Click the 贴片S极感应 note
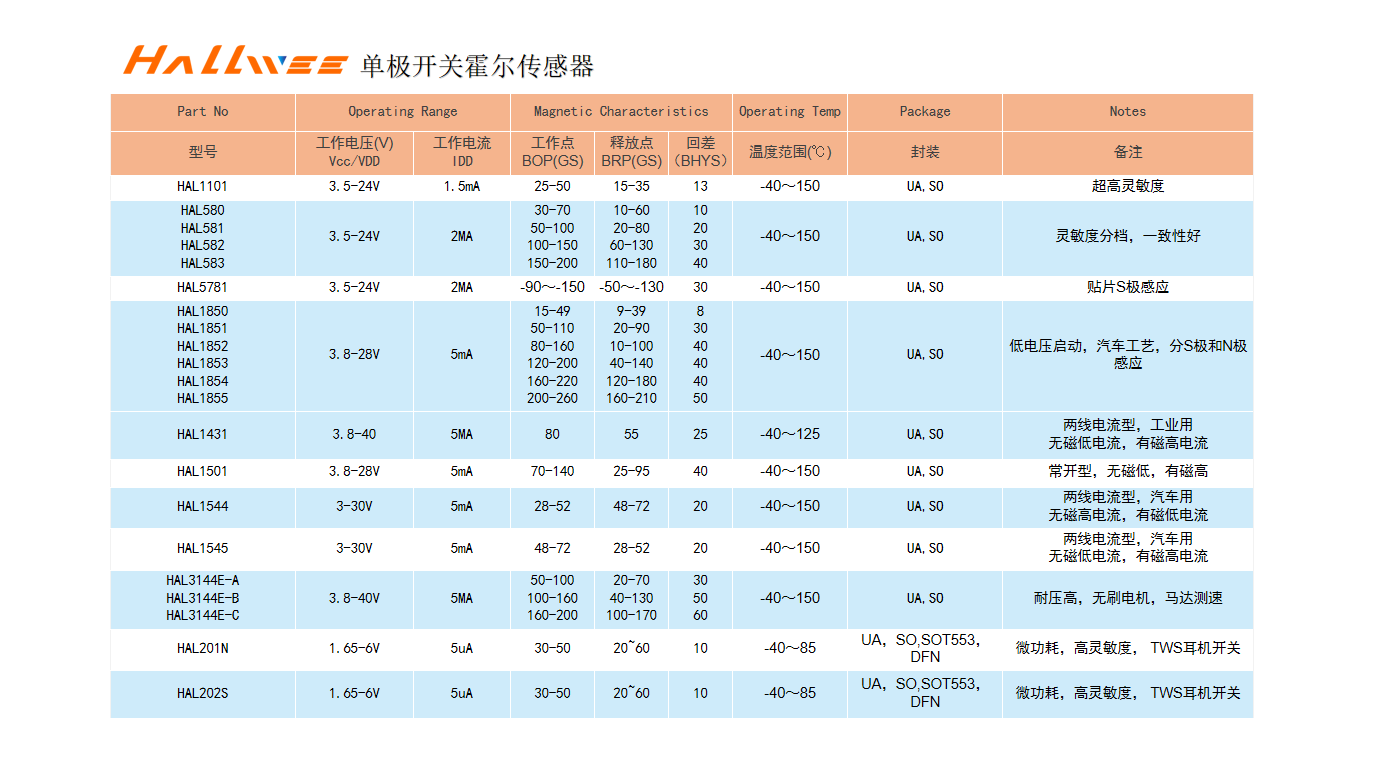 point(1128,288)
